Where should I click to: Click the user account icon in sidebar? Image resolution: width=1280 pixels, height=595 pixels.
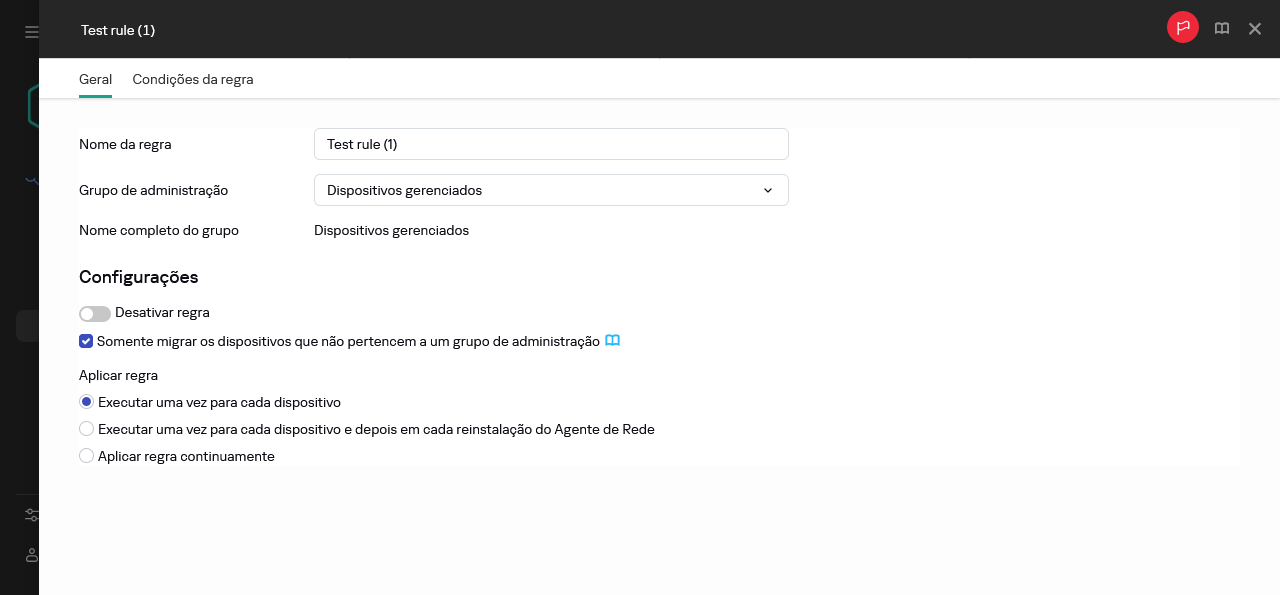[x=31, y=555]
